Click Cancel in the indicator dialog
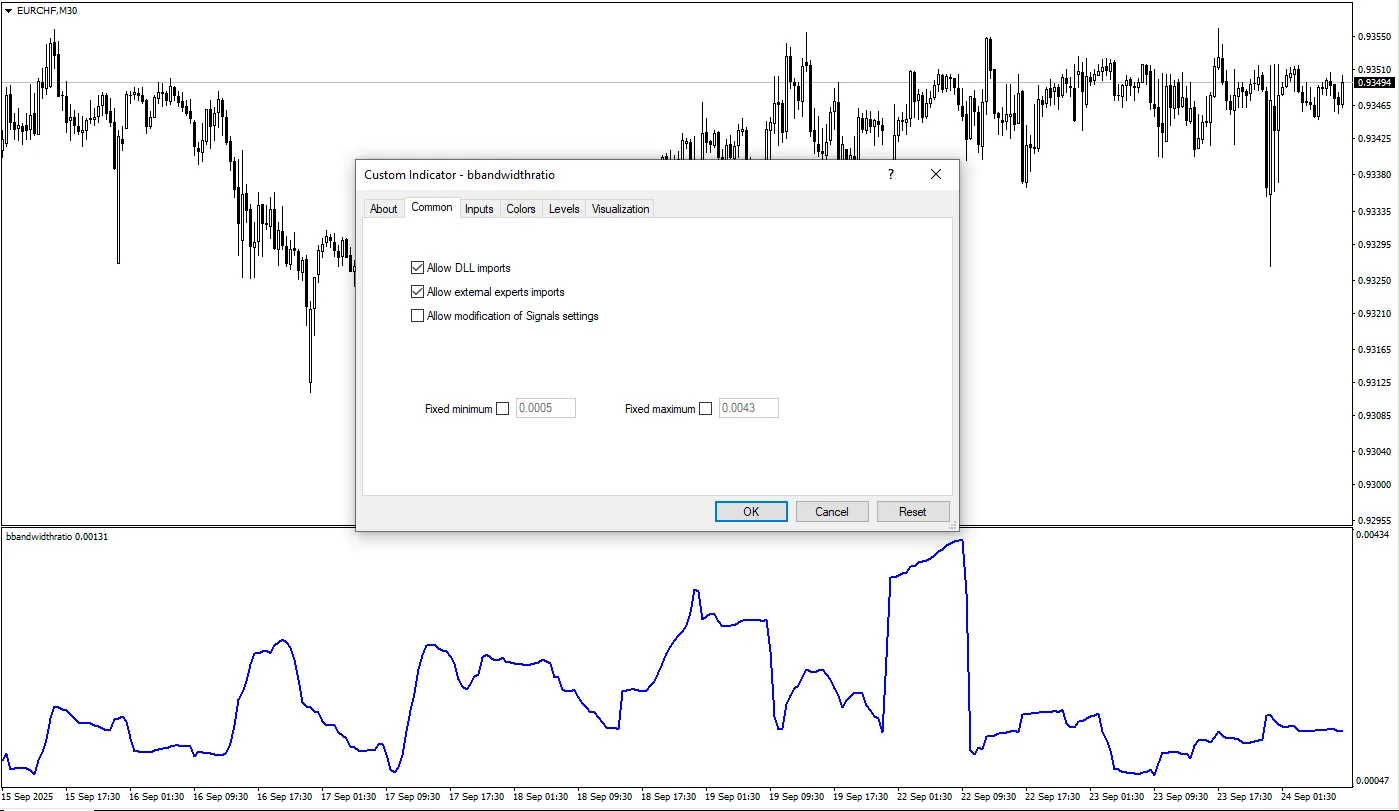Screen dimensions: 1399x811 pos(832,511)
